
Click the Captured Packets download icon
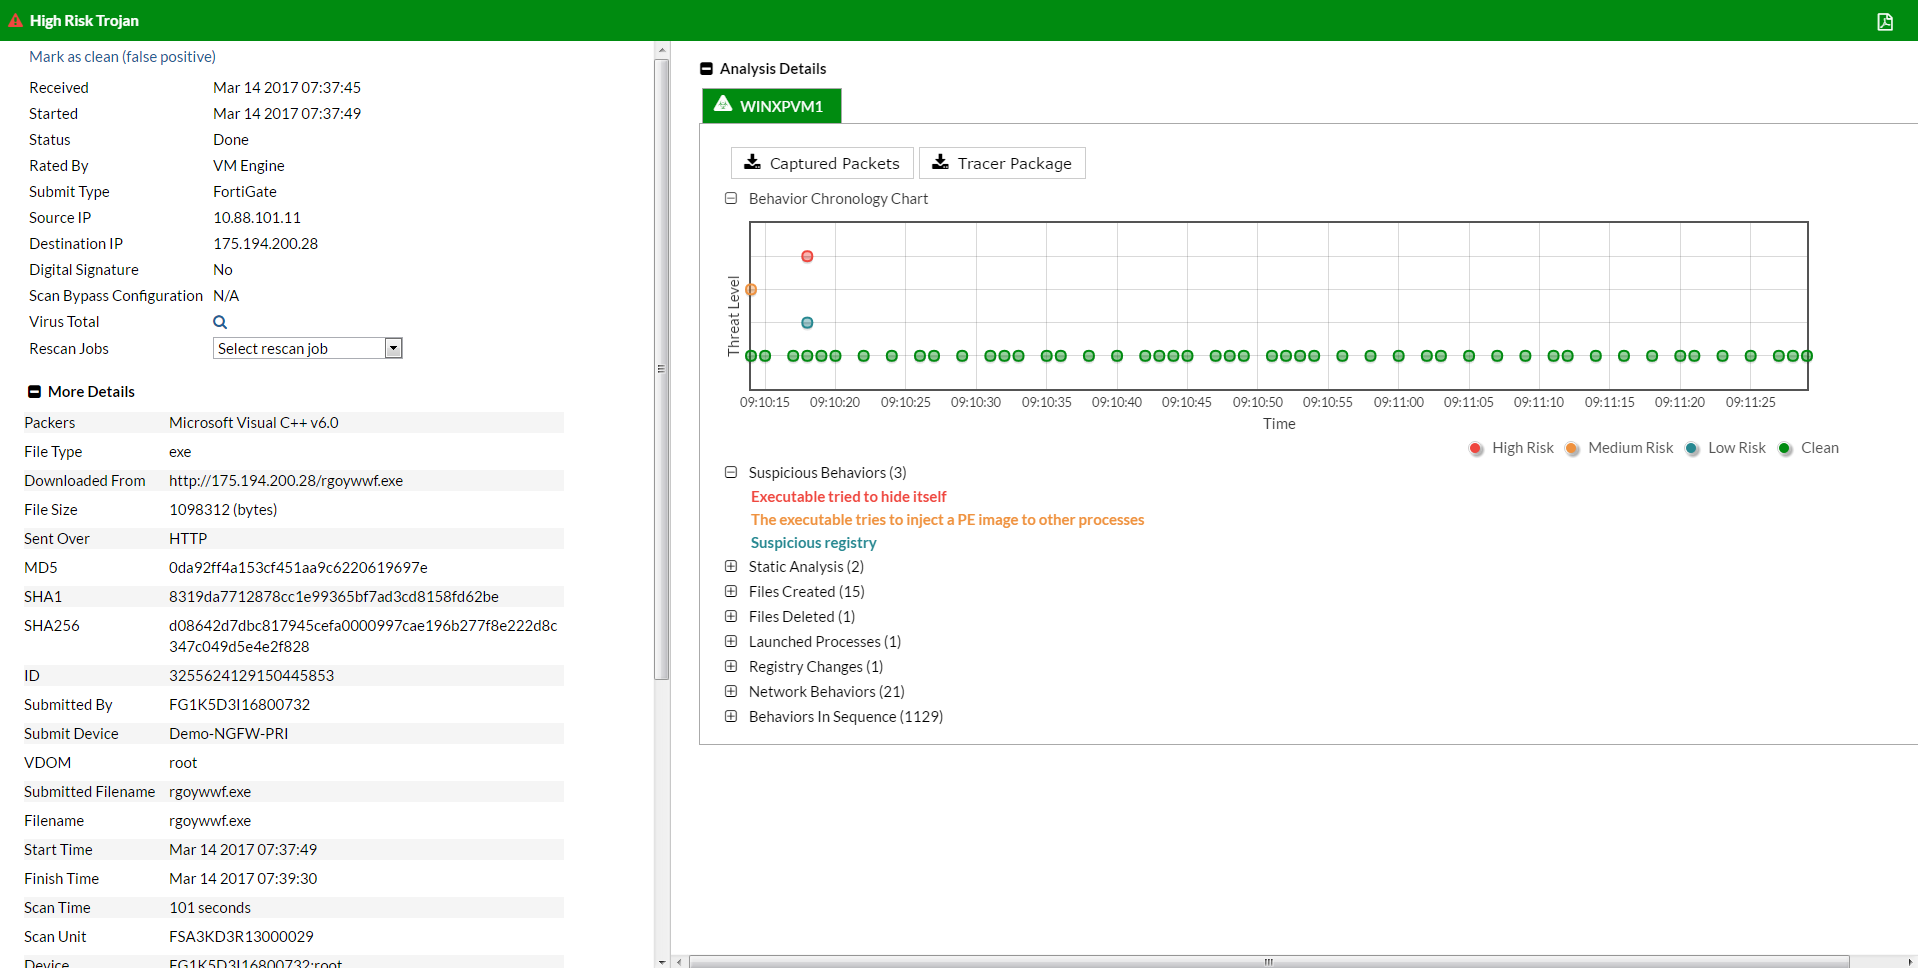pyautogui.click(x=752, y=162)
